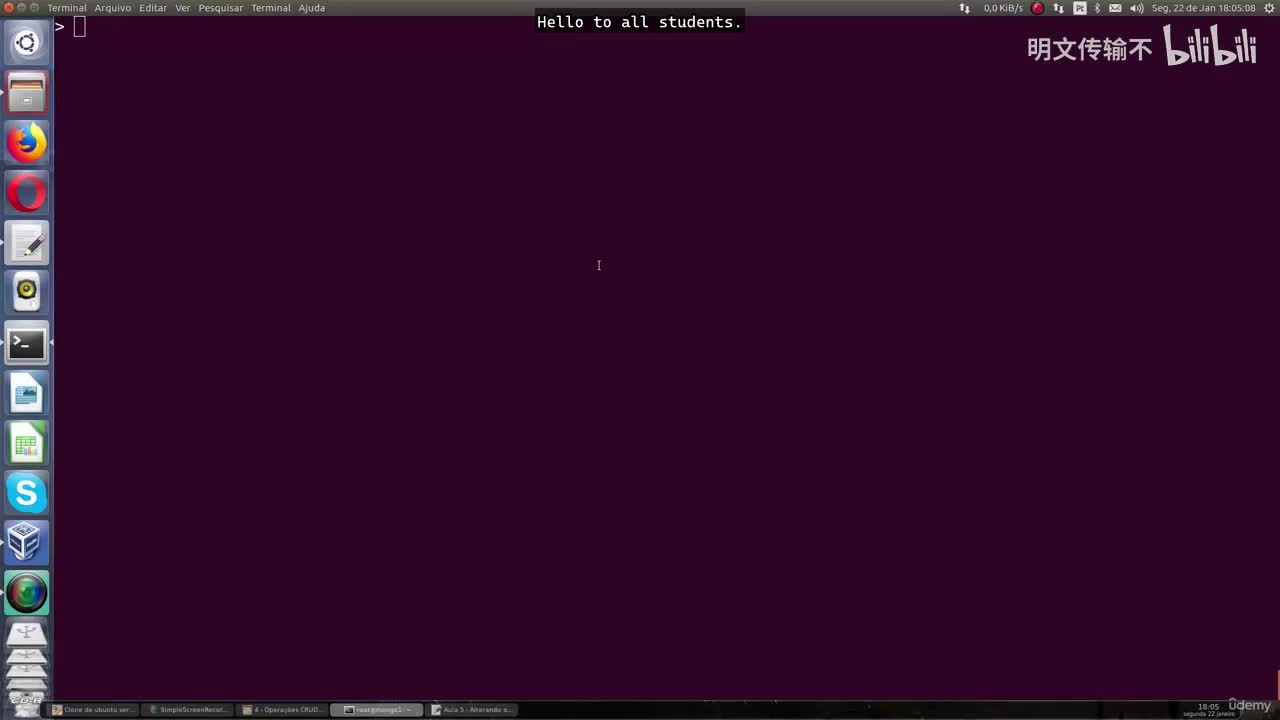Switch to '4 - Operações CRUD' taskbar window
Screen dimensions: 1280x720
coord(283,710)
